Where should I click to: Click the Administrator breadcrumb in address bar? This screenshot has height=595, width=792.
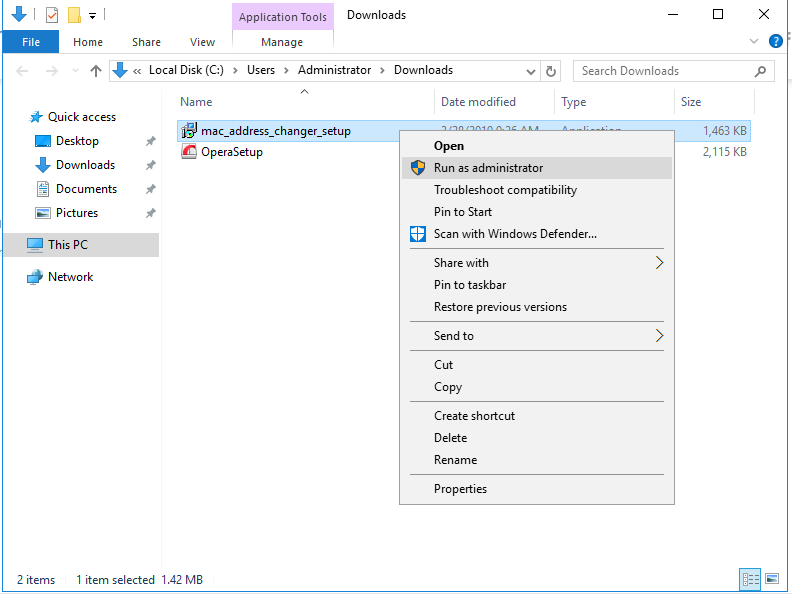coord(334,71)
